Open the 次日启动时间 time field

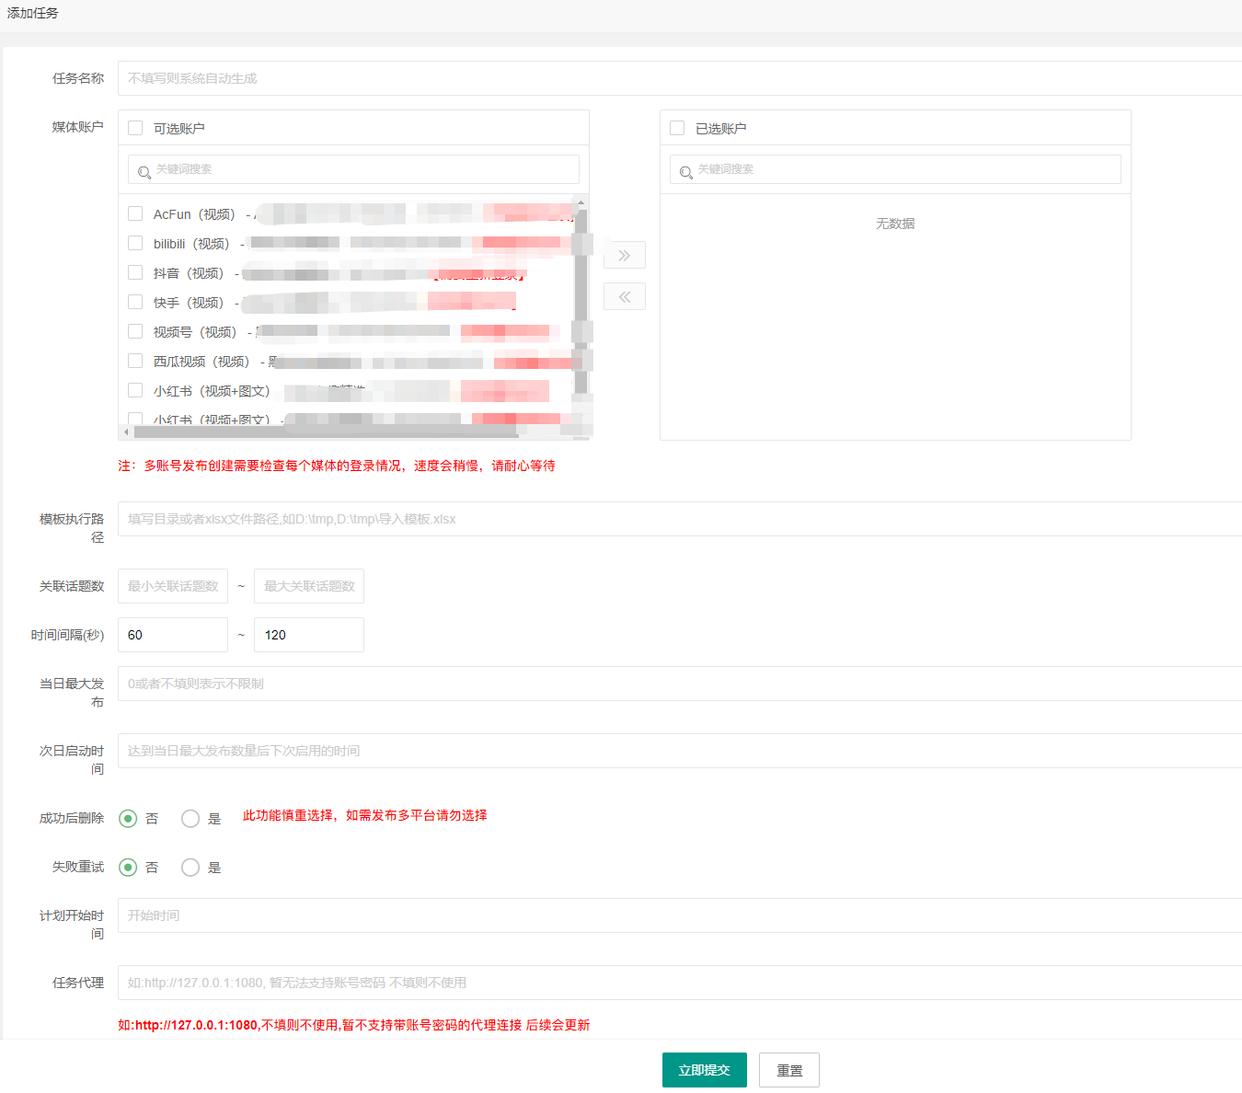680,751
